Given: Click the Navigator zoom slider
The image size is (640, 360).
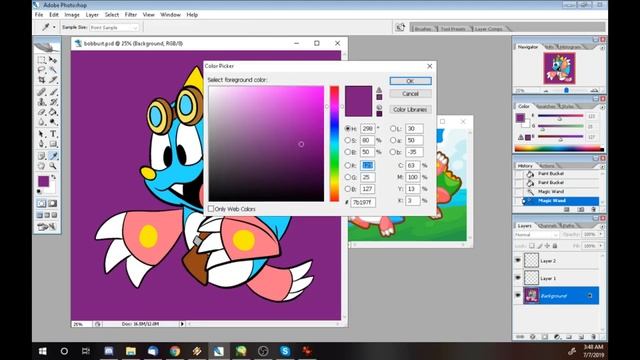Looking at the screenshot, I should [566, 90].
